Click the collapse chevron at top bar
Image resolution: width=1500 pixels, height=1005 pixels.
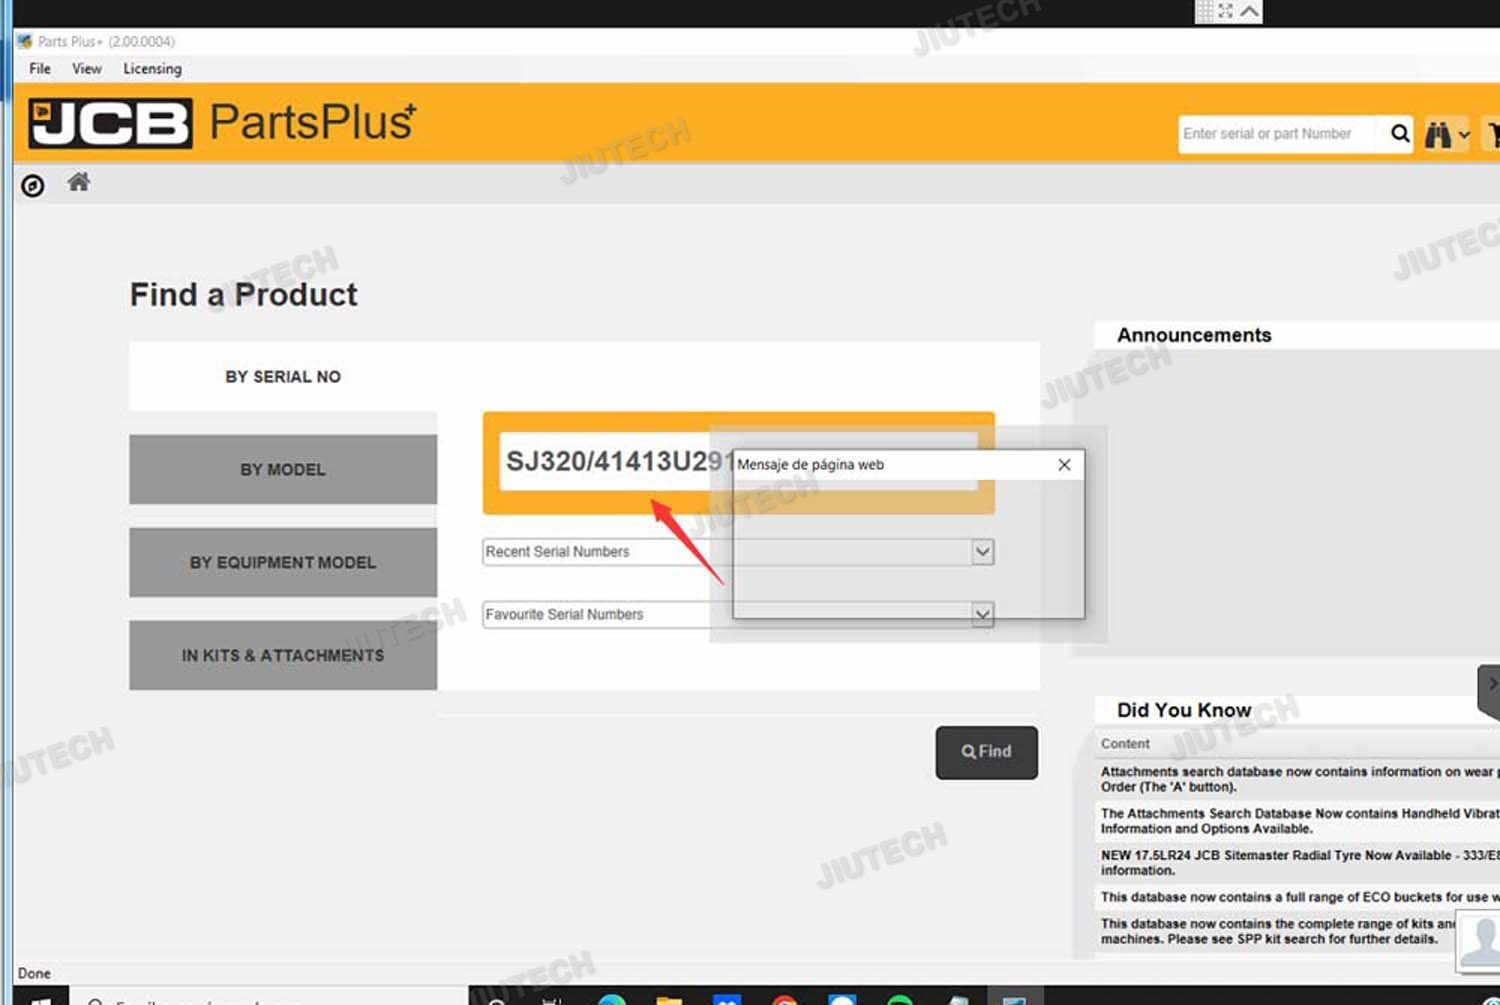tap(1250, 11)
